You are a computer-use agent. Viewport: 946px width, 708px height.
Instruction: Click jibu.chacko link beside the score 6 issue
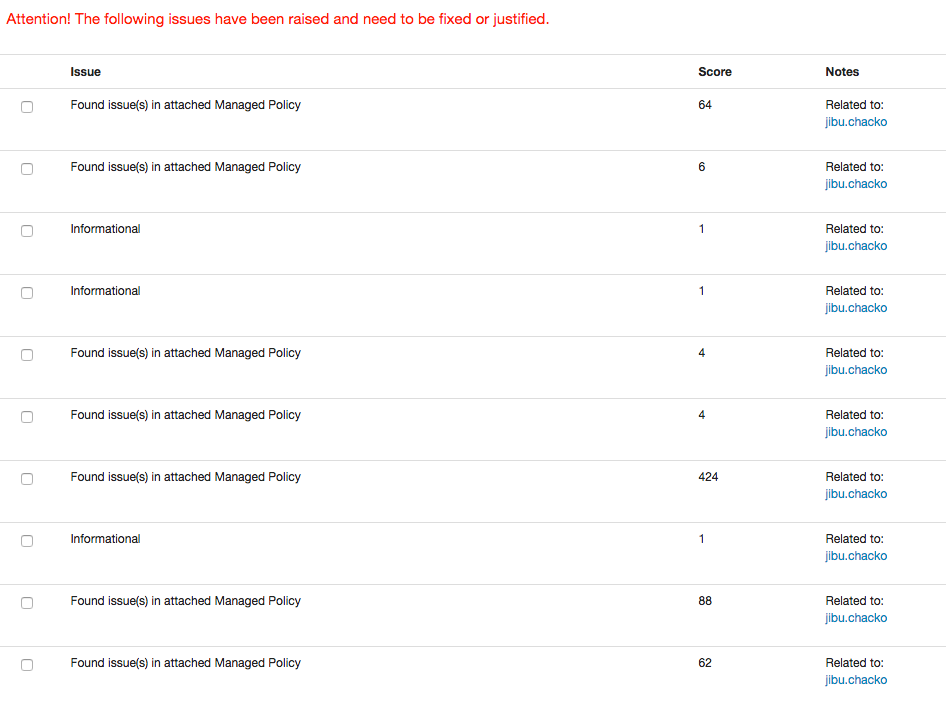pyautogui.click(x=856, y=183)
